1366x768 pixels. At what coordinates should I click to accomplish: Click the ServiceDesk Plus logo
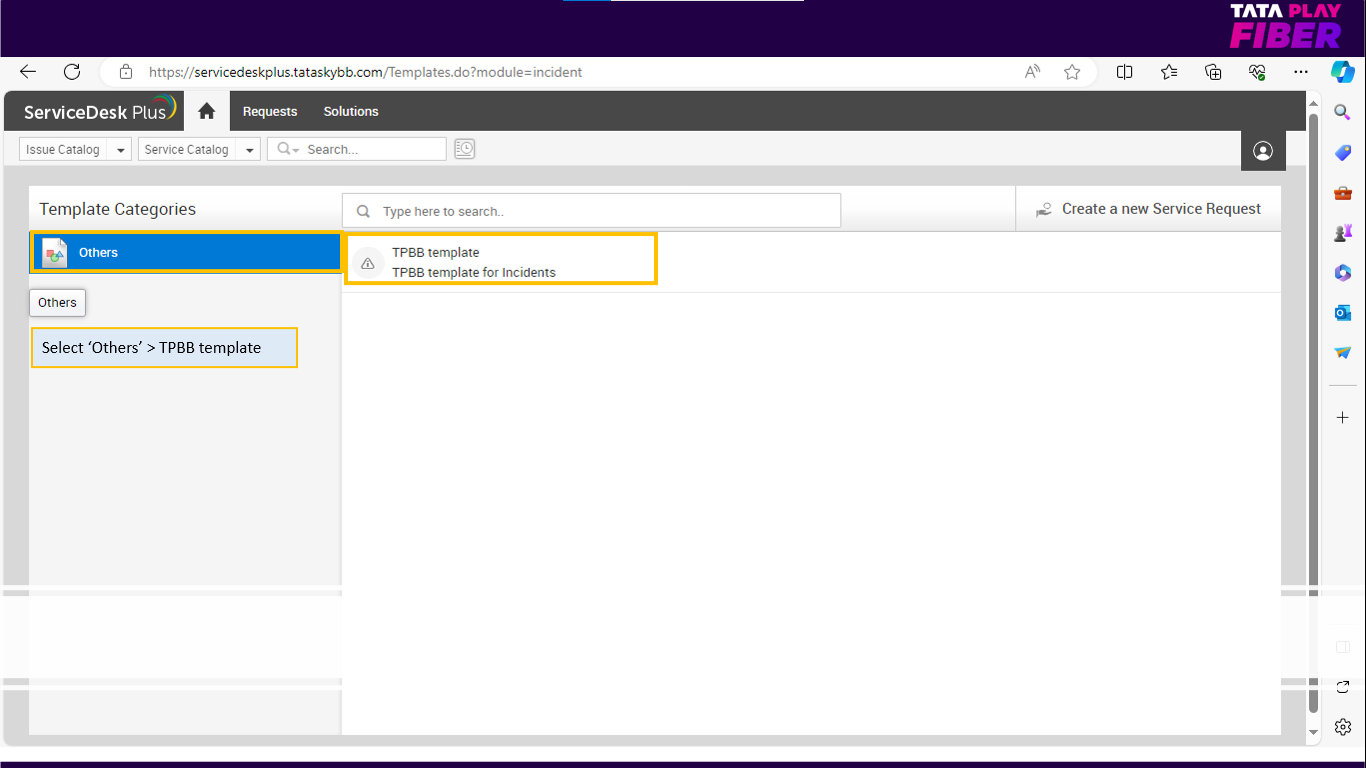coord(100,111)
